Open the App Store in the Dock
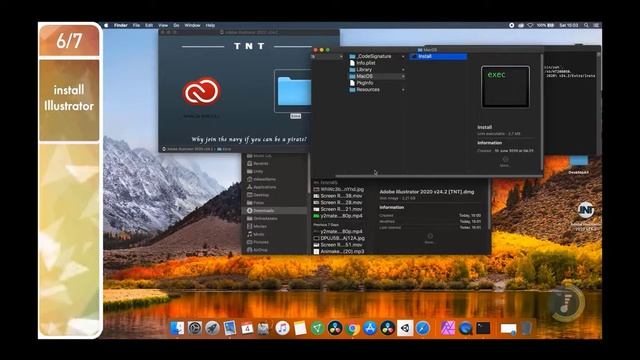The height and width of the screenshot is (360, 640). [370, 328]
